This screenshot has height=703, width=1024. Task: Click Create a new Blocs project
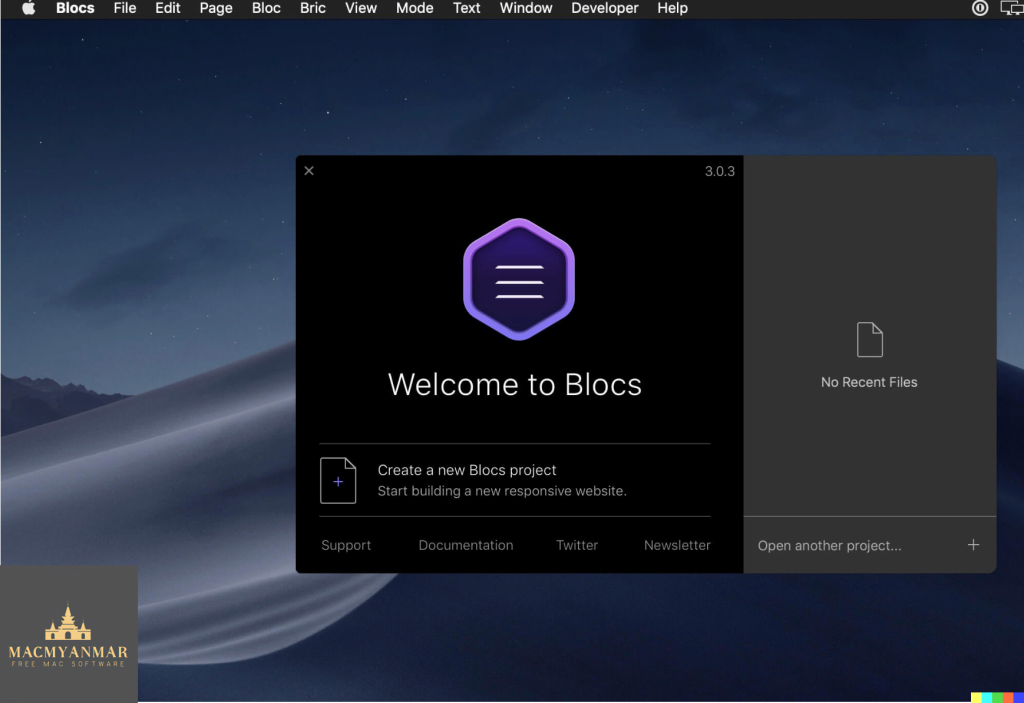click(x=467, y=470)
